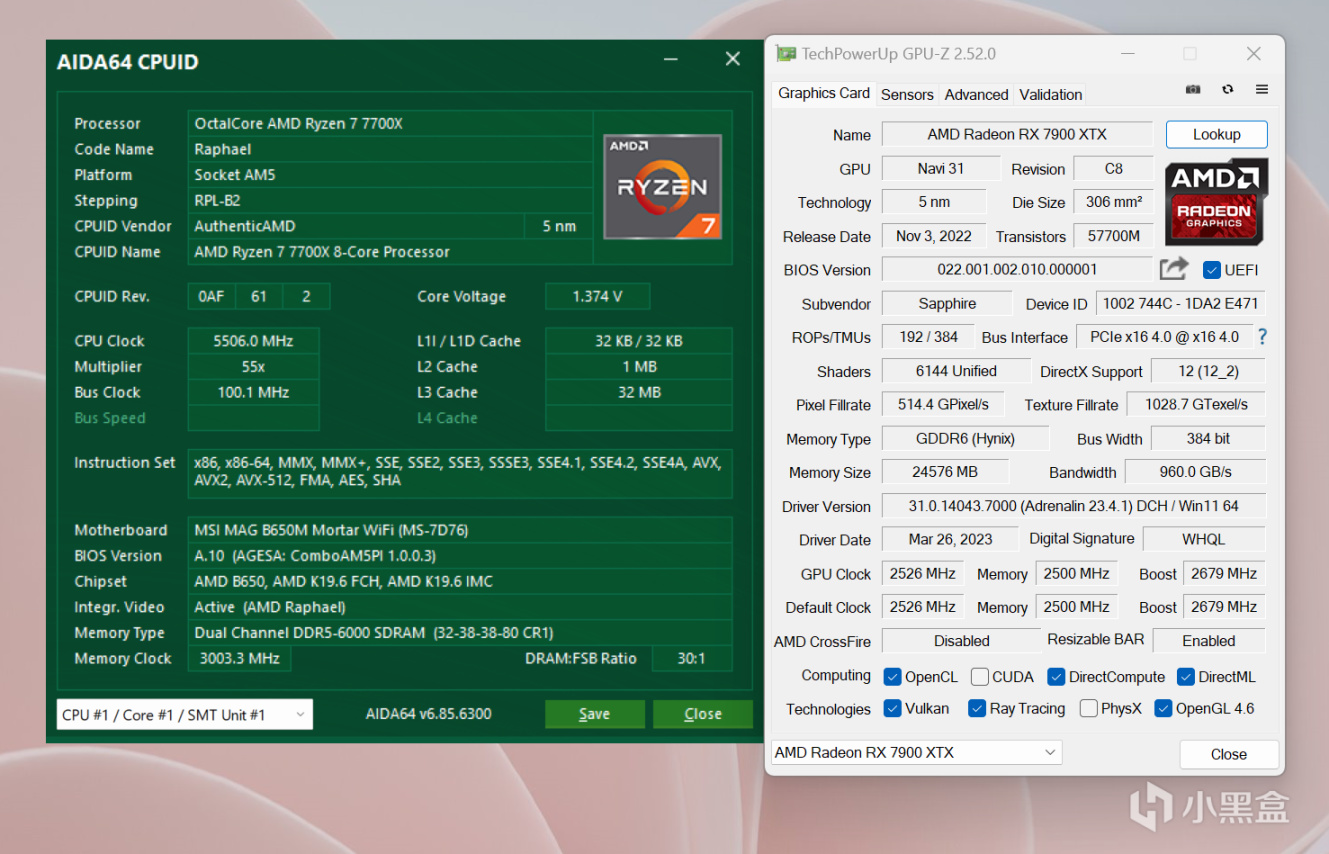
Task: Take a GPU-Z screenshot with the camera icon
Action: tap(1193, 90)
